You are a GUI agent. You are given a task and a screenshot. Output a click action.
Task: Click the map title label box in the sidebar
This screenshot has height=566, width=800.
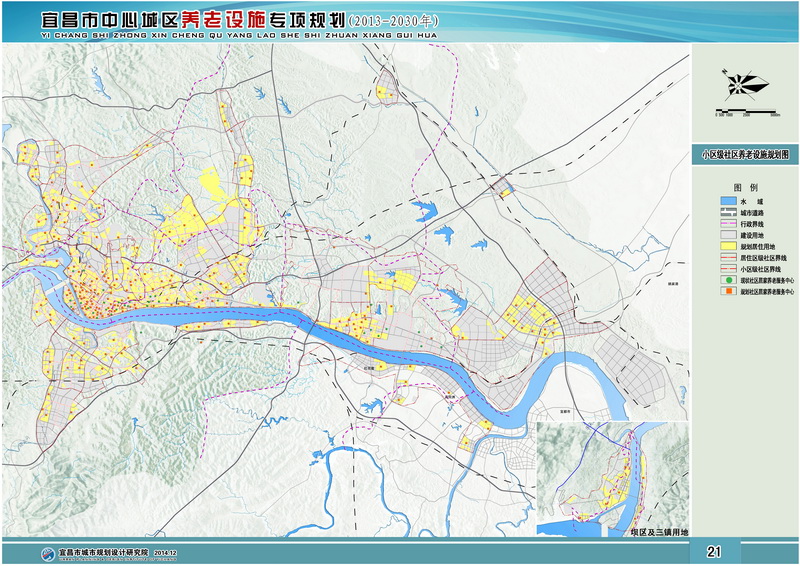745,155
